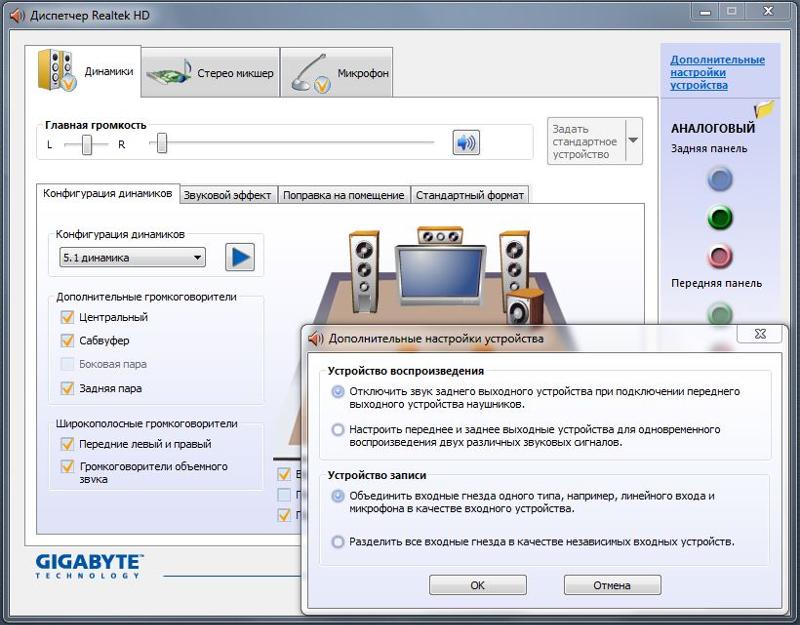Select combine input jacks of one type option
The height and width of the screenshot is (625, 800).
coord(338,495)
